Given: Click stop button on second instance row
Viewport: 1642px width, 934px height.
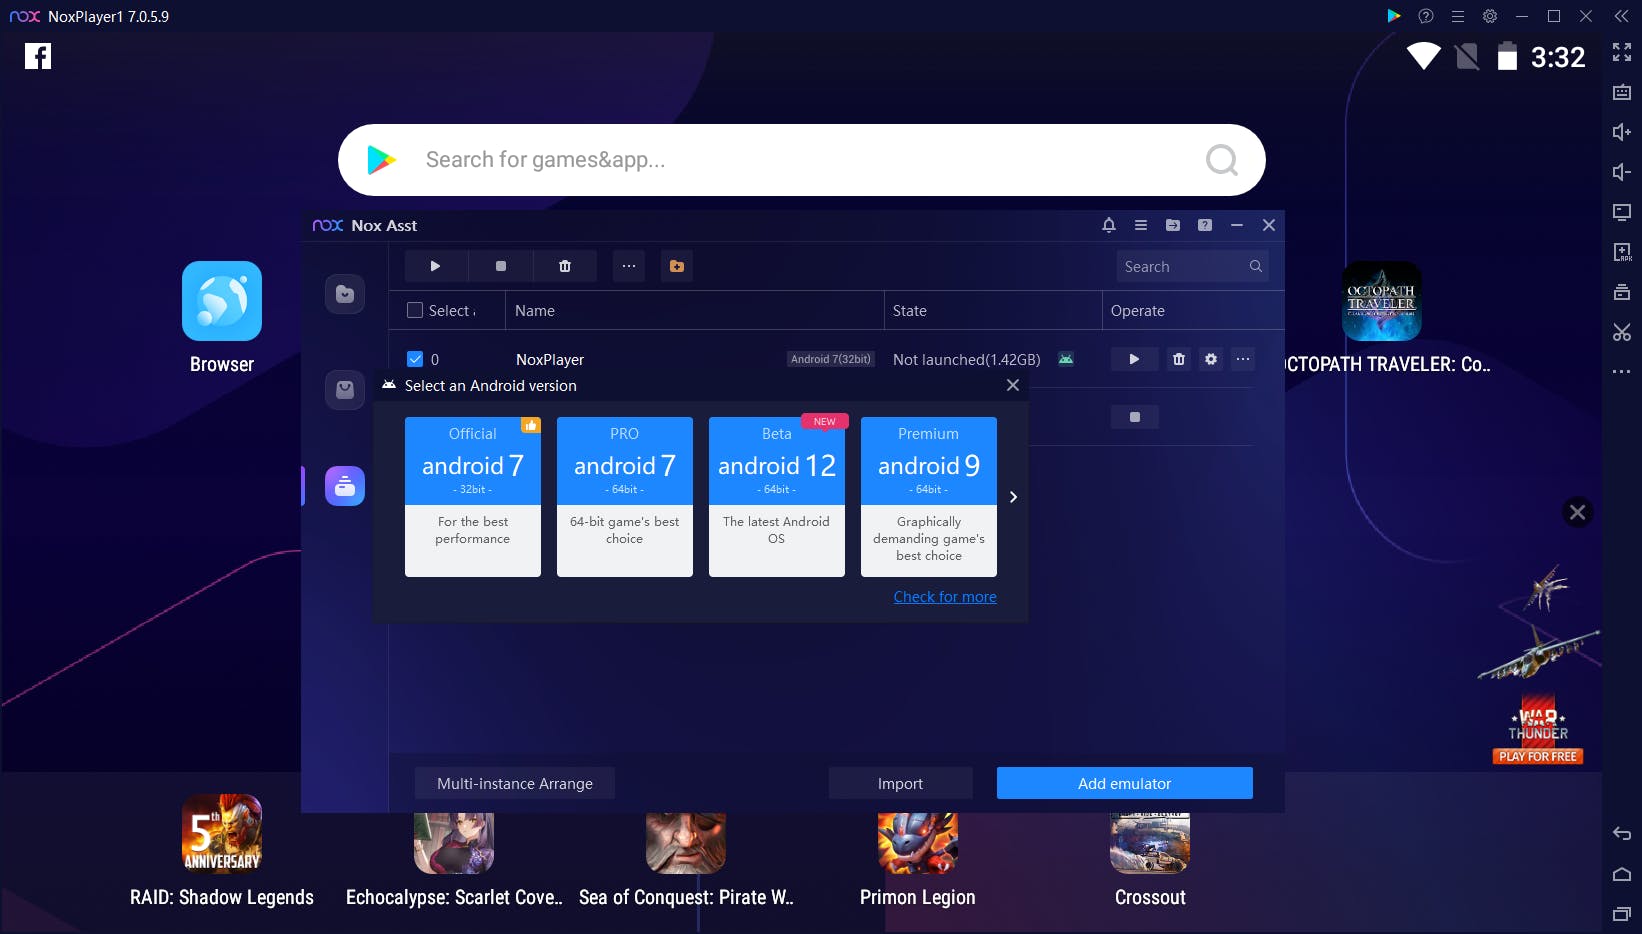Looking at the screenshot, I should pyautogui.click(x=1135, y=417).
